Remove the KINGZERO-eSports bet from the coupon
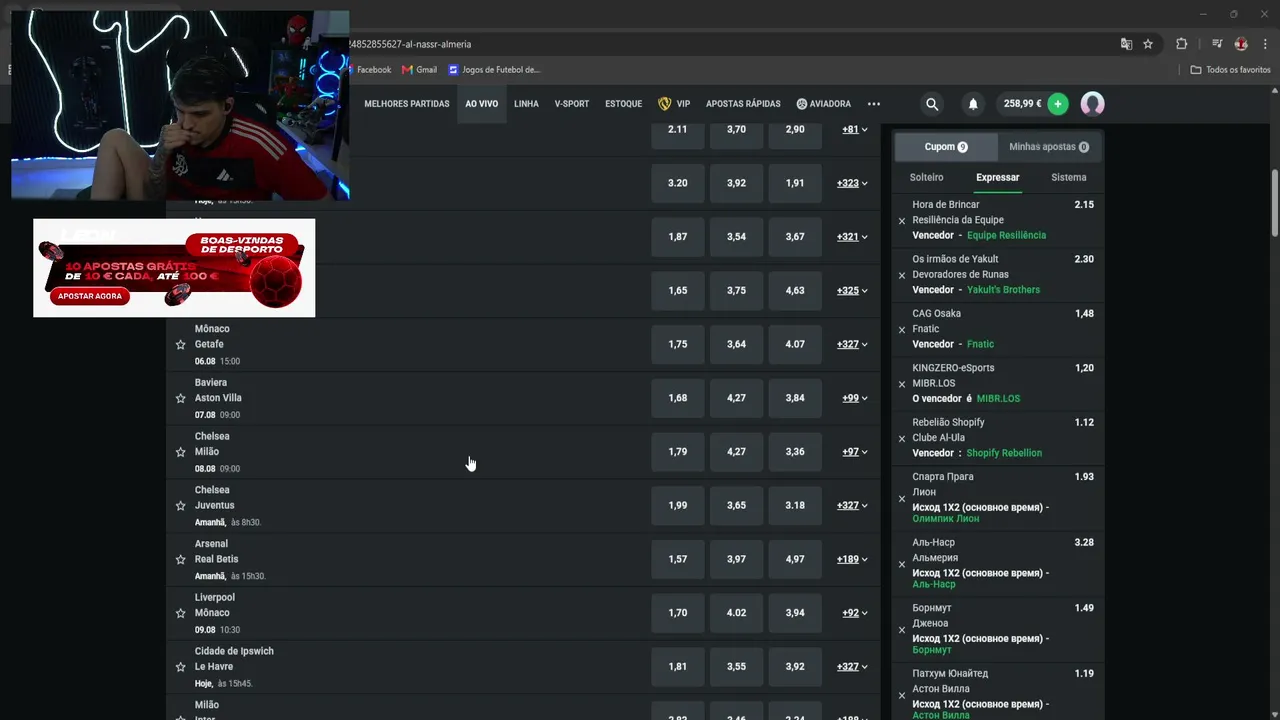Screen dimensions: 1280x720 [x=902, y=384]
